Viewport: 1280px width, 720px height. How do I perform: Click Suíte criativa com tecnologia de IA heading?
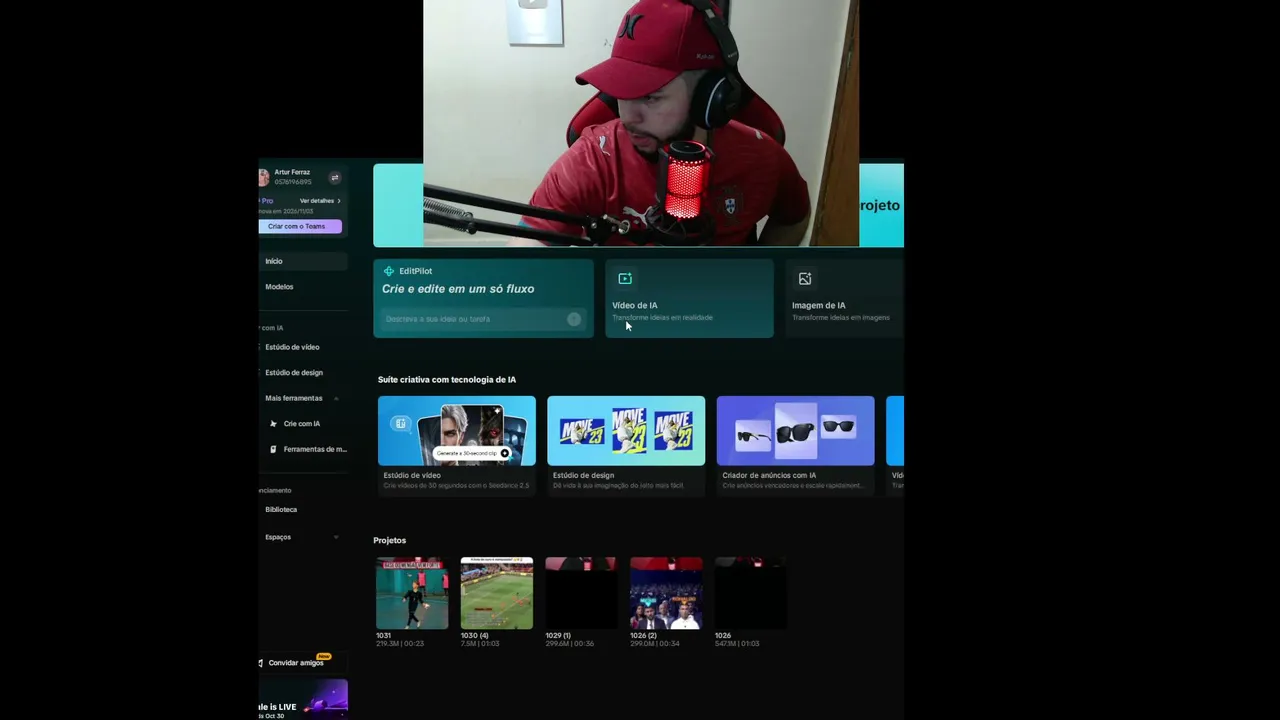click(447, 380)
